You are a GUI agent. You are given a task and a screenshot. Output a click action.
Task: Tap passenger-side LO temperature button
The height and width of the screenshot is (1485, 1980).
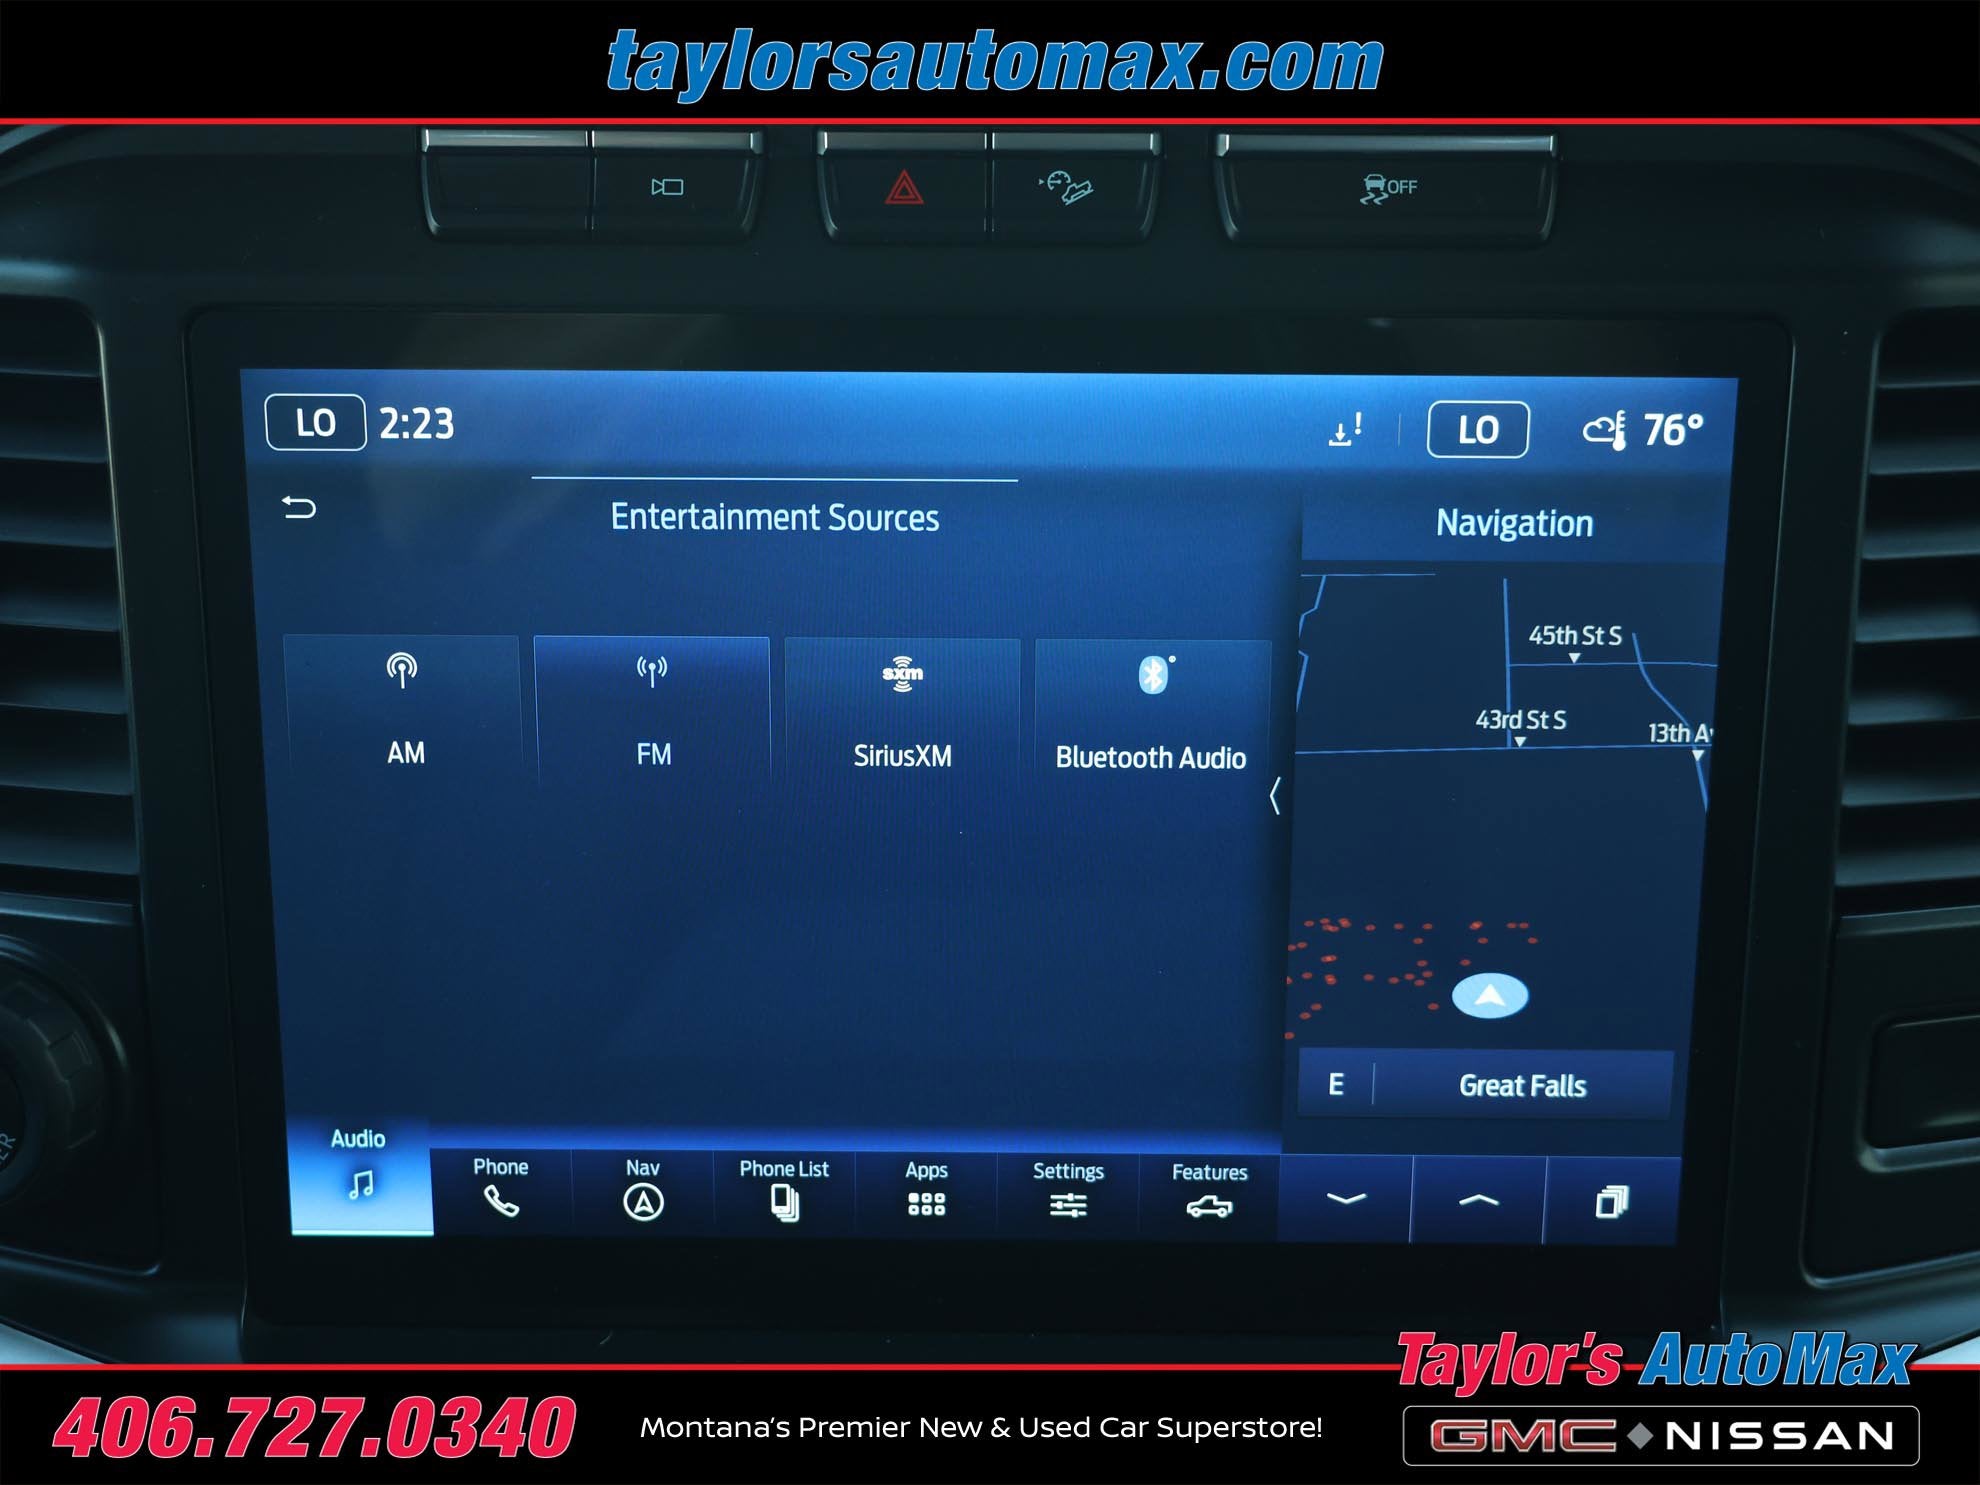point(1477,430)
